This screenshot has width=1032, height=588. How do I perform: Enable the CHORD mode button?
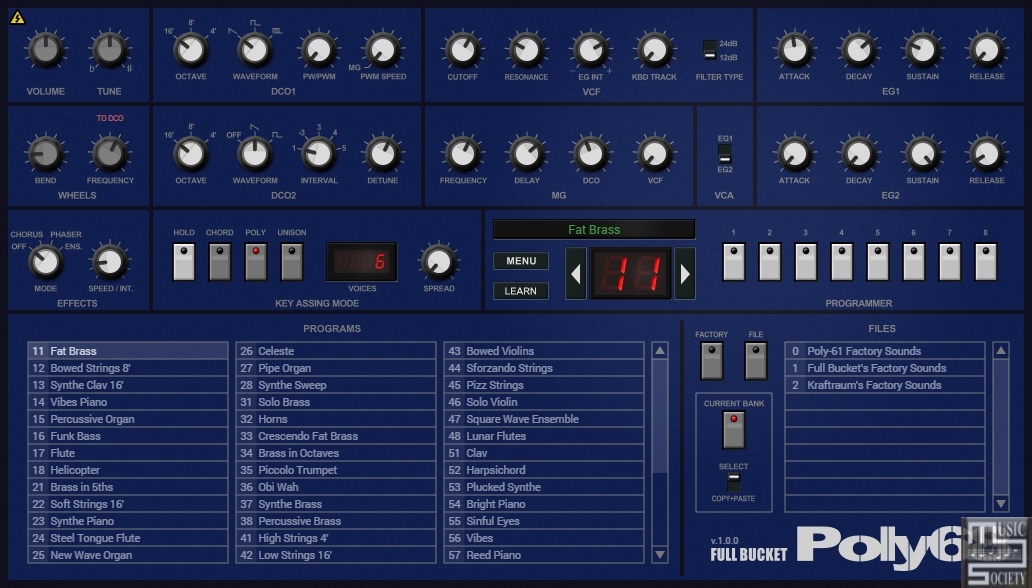220,261
